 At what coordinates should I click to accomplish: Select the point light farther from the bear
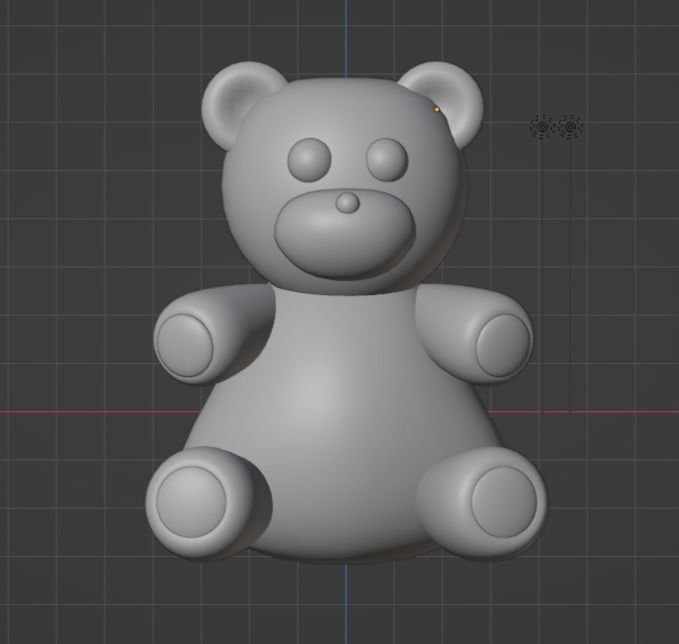point(570,126)
